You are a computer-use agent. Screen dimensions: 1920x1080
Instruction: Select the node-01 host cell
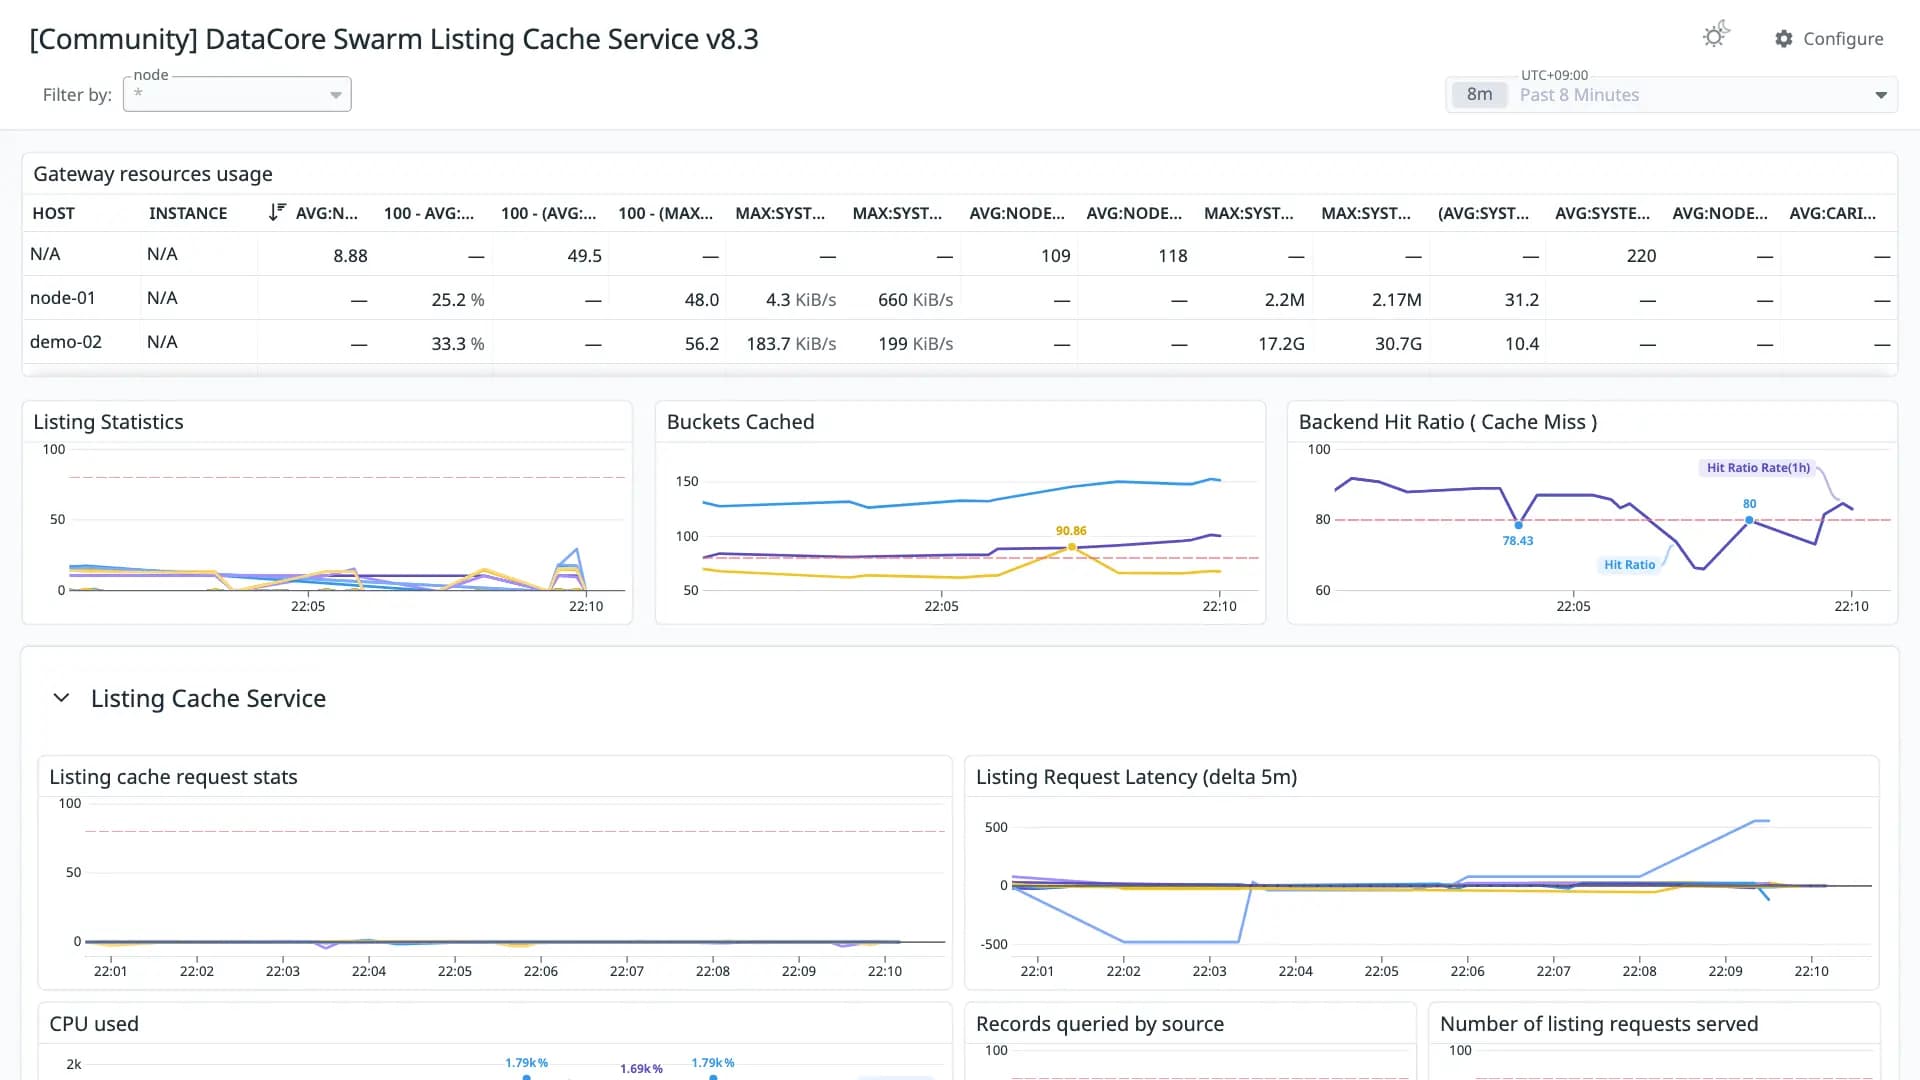63,298
